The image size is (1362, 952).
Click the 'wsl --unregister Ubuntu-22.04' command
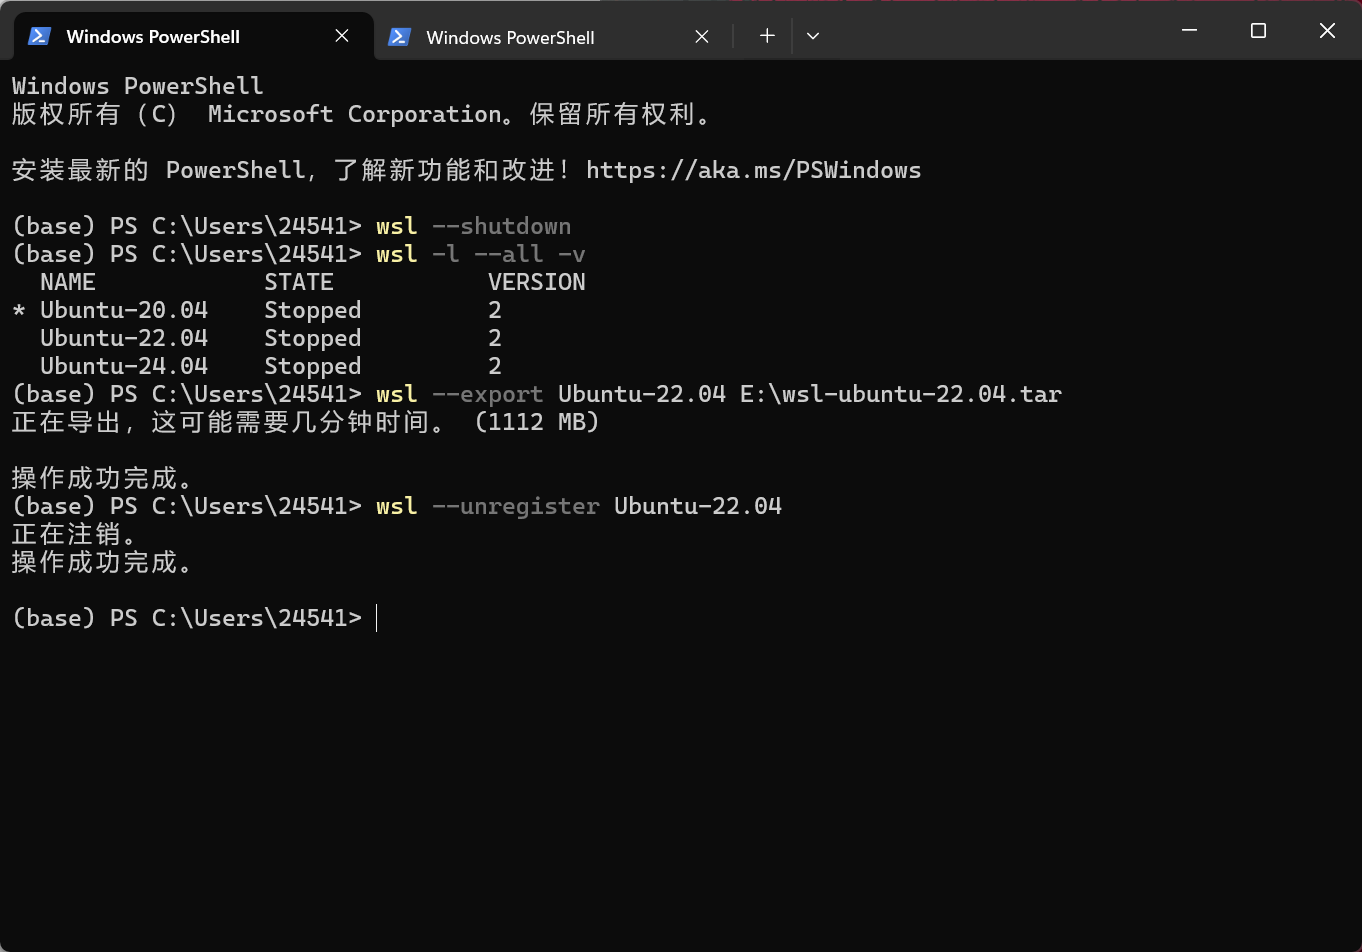point(579,506)
